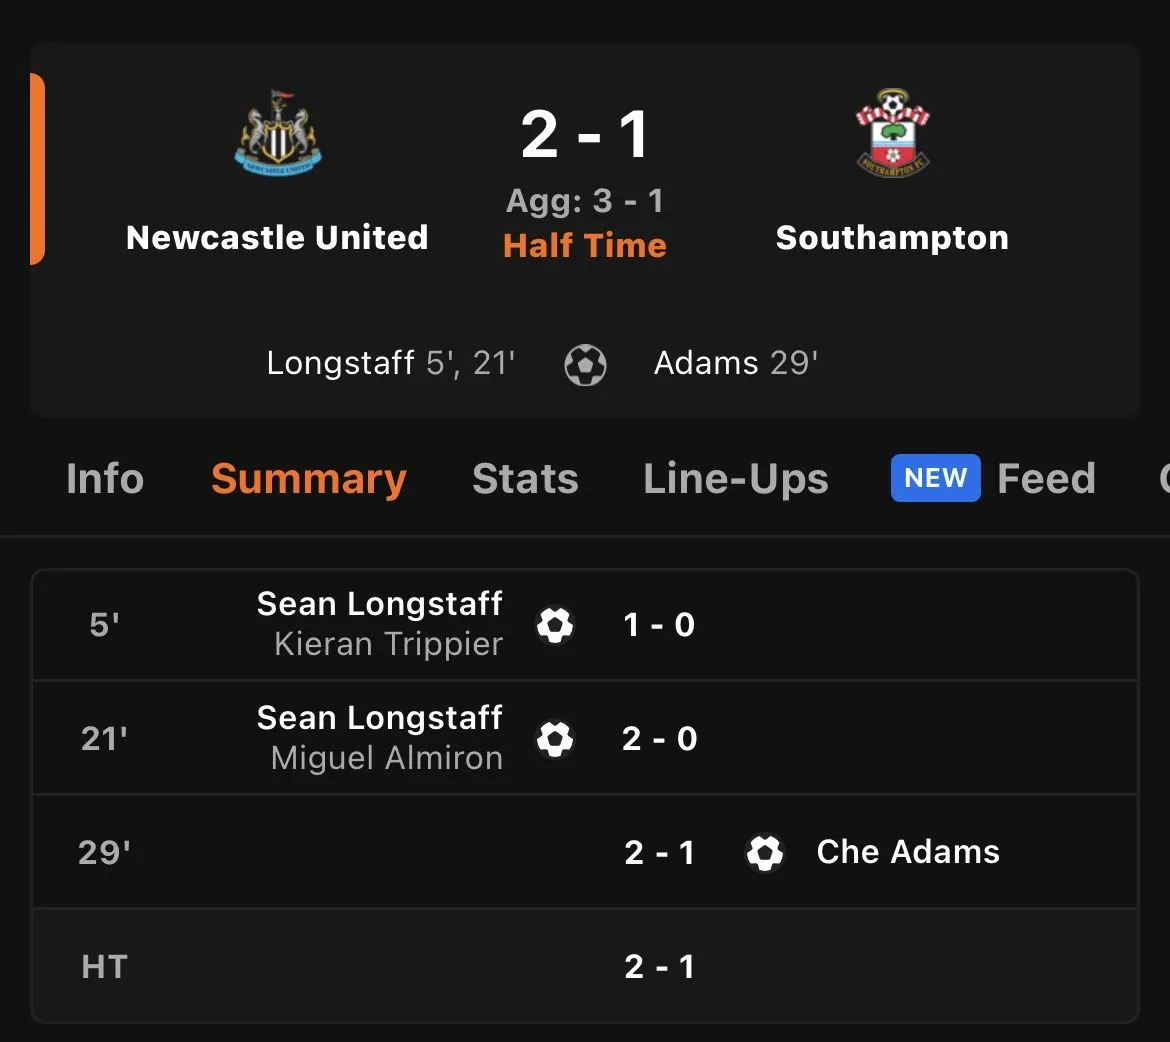Click goal ball icon in 5' row
This screenshot has width=1170, height=1042.
point(555,625)
